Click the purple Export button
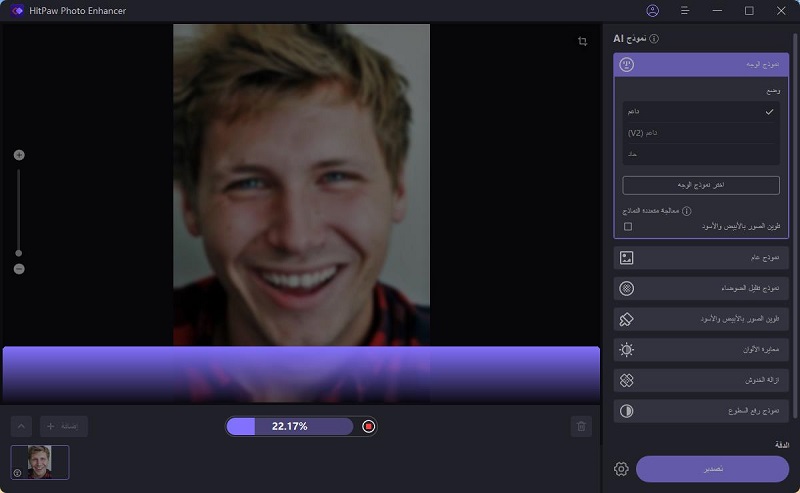 [712, 469]
